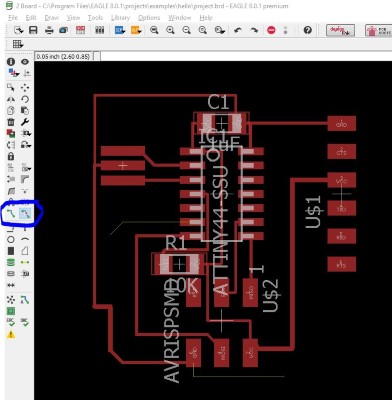392x400 pixels.
Task: Open the View menu
Action: pos(73,17)
